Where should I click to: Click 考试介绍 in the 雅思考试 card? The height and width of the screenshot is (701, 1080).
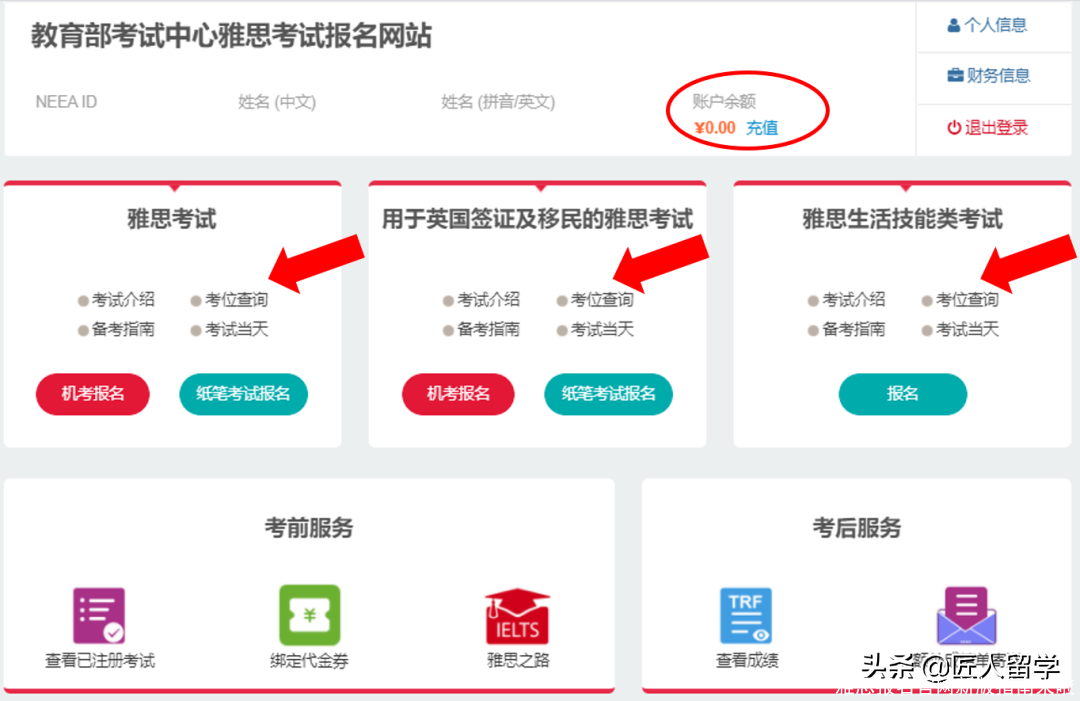tap(122, 299)
